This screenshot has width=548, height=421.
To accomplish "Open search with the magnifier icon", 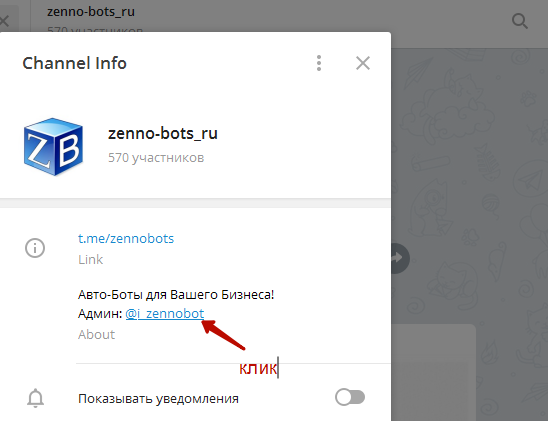I will click(520, 21).
